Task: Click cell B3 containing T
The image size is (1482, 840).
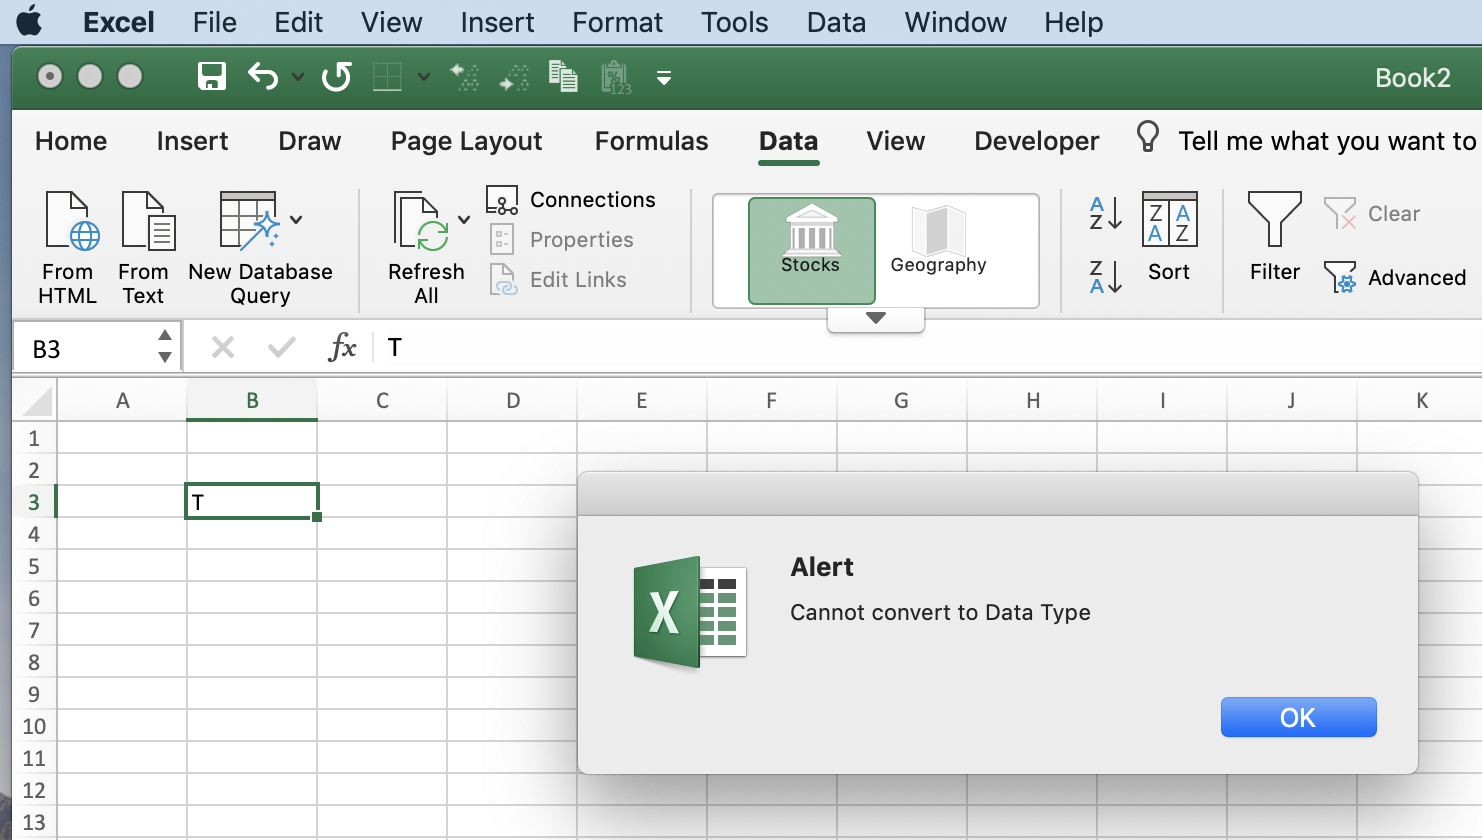Action: tap(252, 502)
